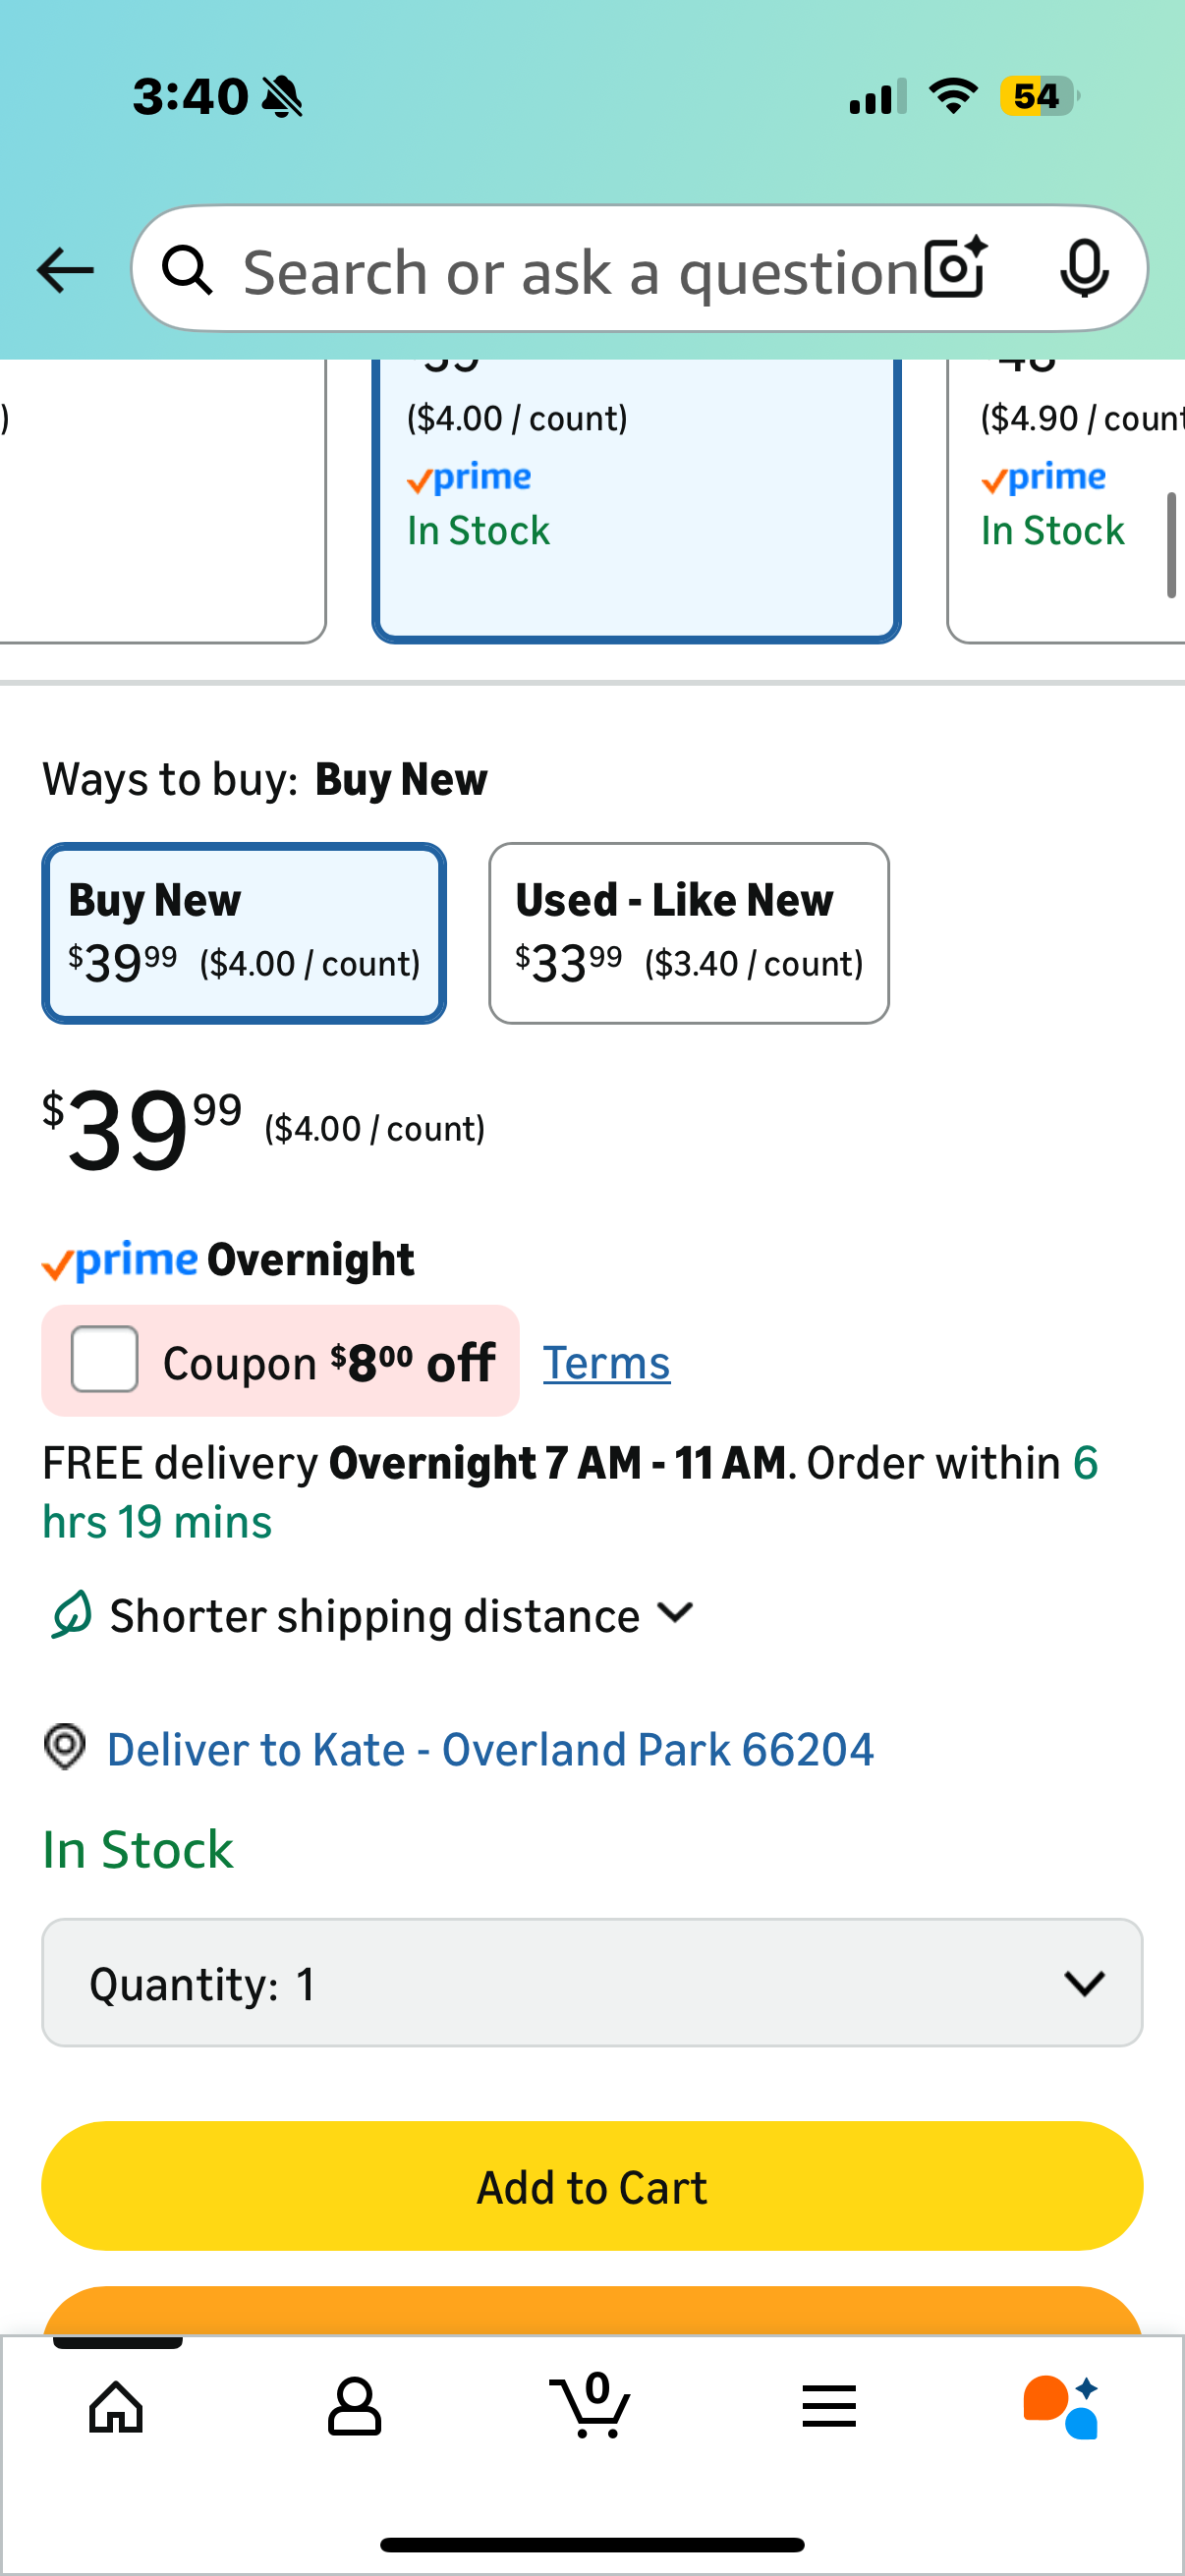Viewport: 1185px width, 2576px height.
Task: Tap the microphone voice search icon
Action: tap(1083, 268)
